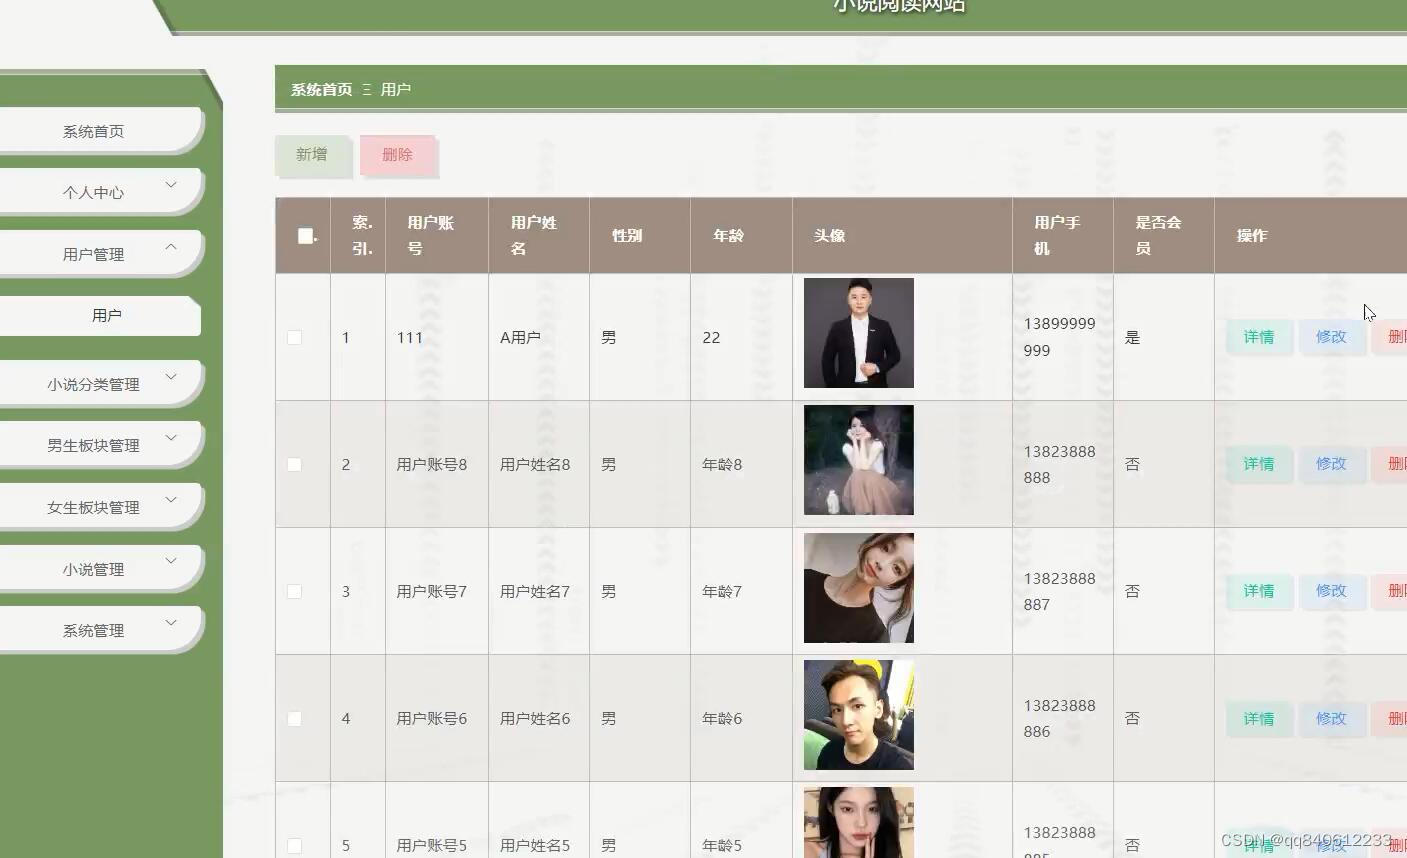Viewport: 1407px width, 858px height.
Task: Click the avatar photo of 用户姓名6
Action: click(859, 715)
